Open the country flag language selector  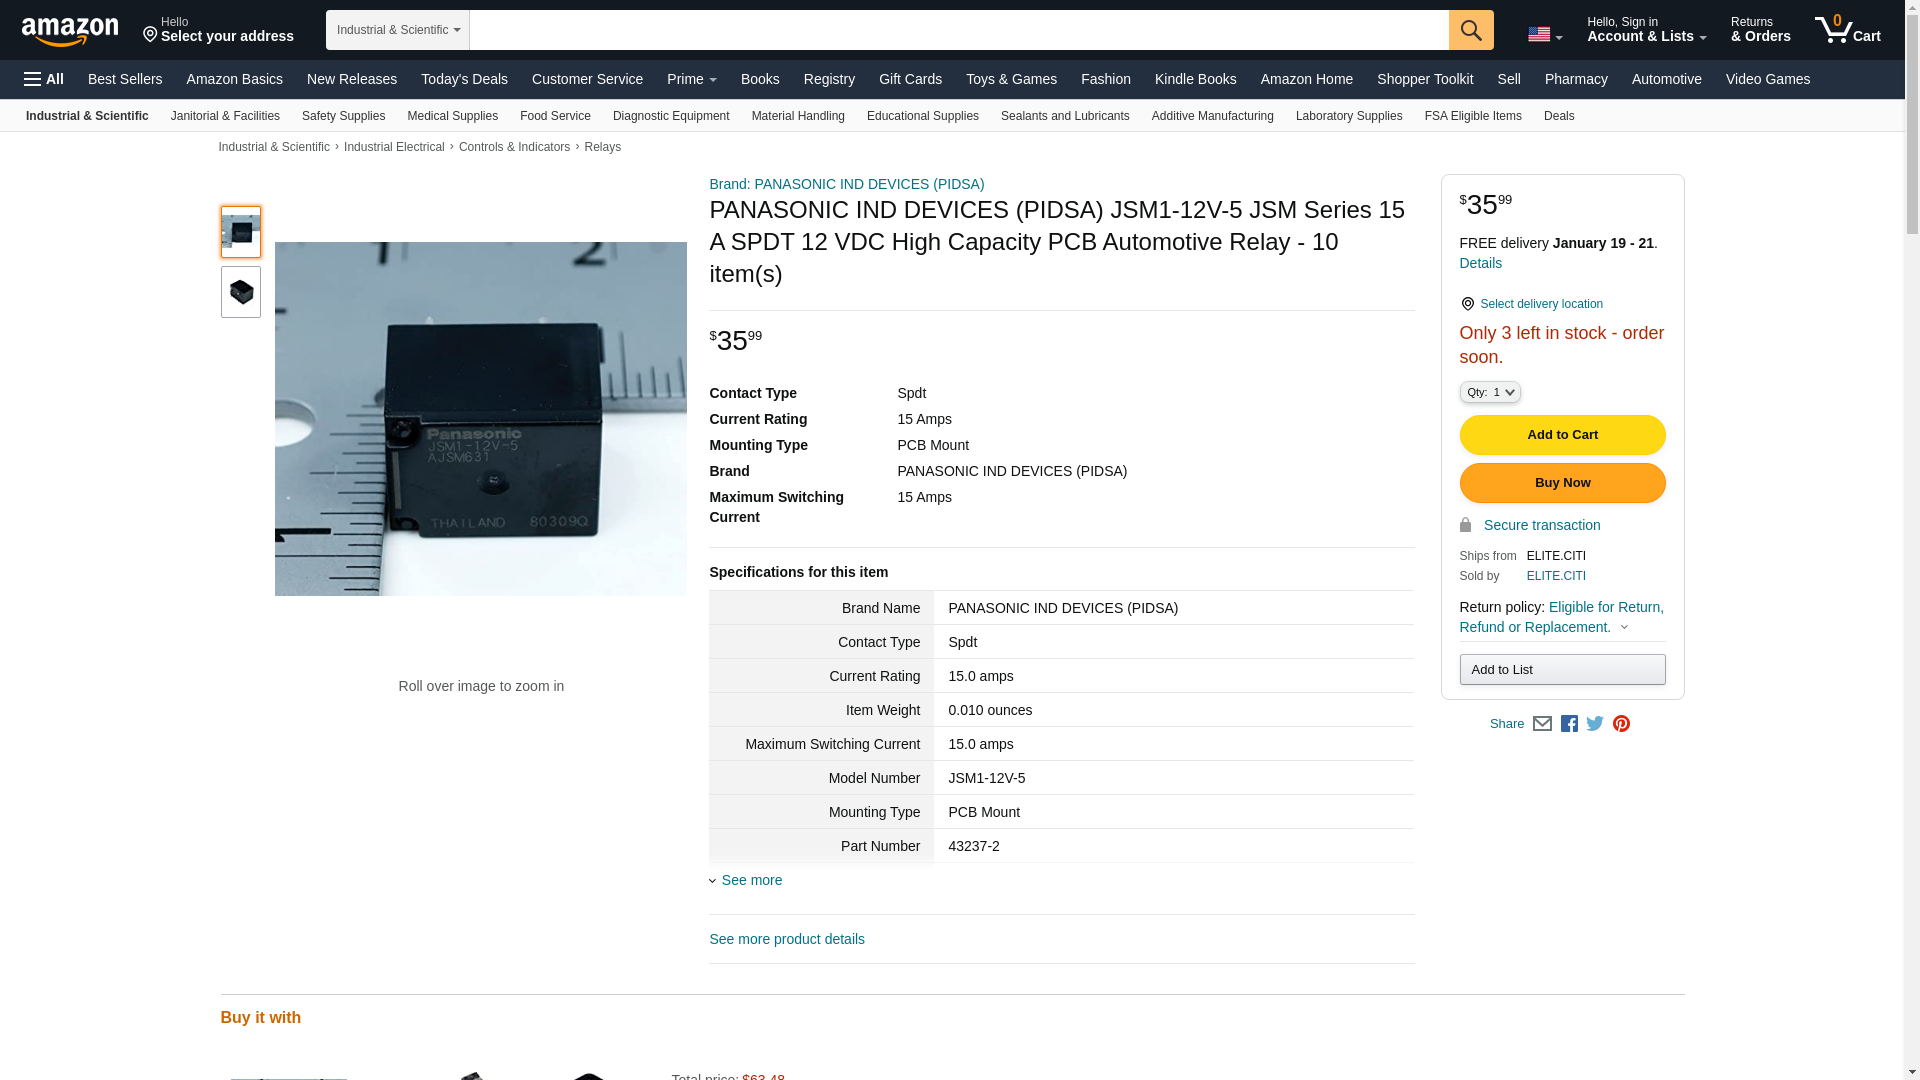tap(1544, 35)
